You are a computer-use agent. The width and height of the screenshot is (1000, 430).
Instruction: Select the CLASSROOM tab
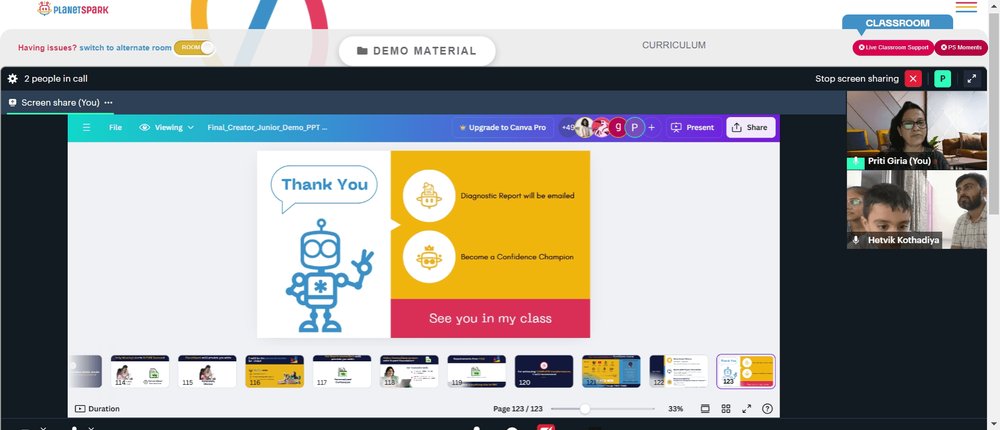(897, 23)
